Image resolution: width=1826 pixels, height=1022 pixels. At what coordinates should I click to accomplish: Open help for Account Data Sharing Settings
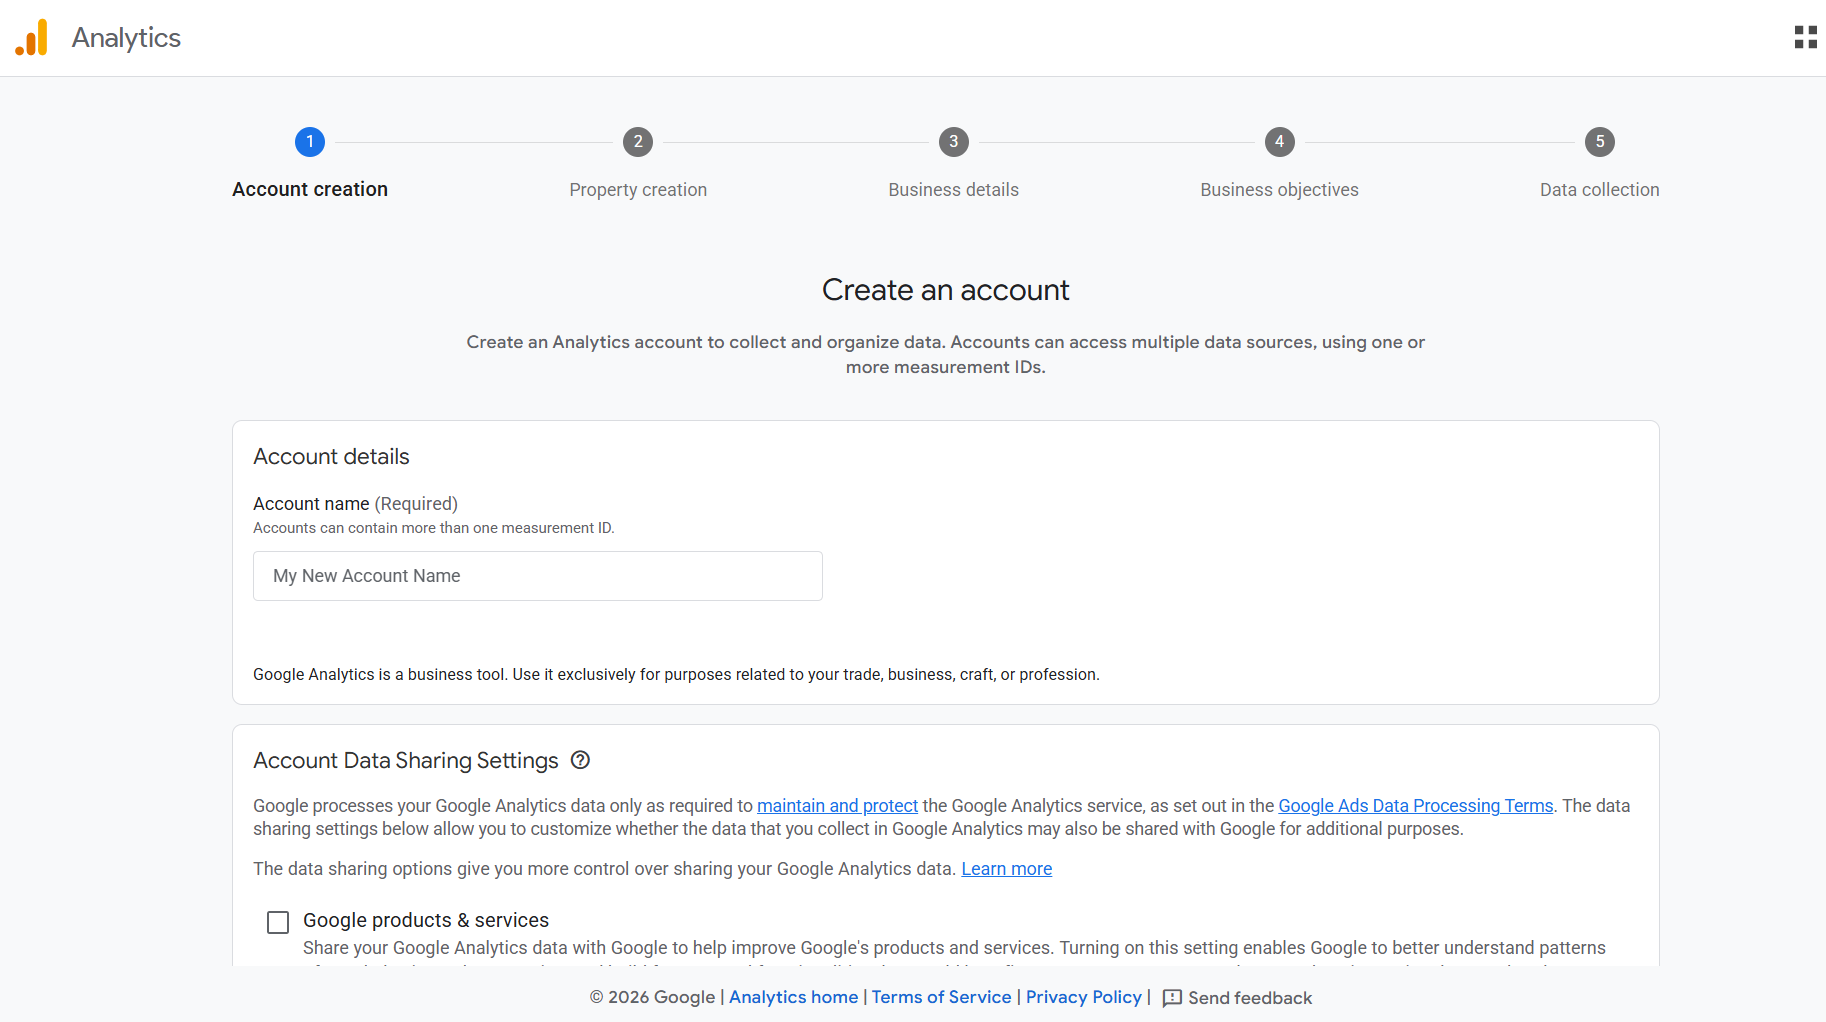580,760
